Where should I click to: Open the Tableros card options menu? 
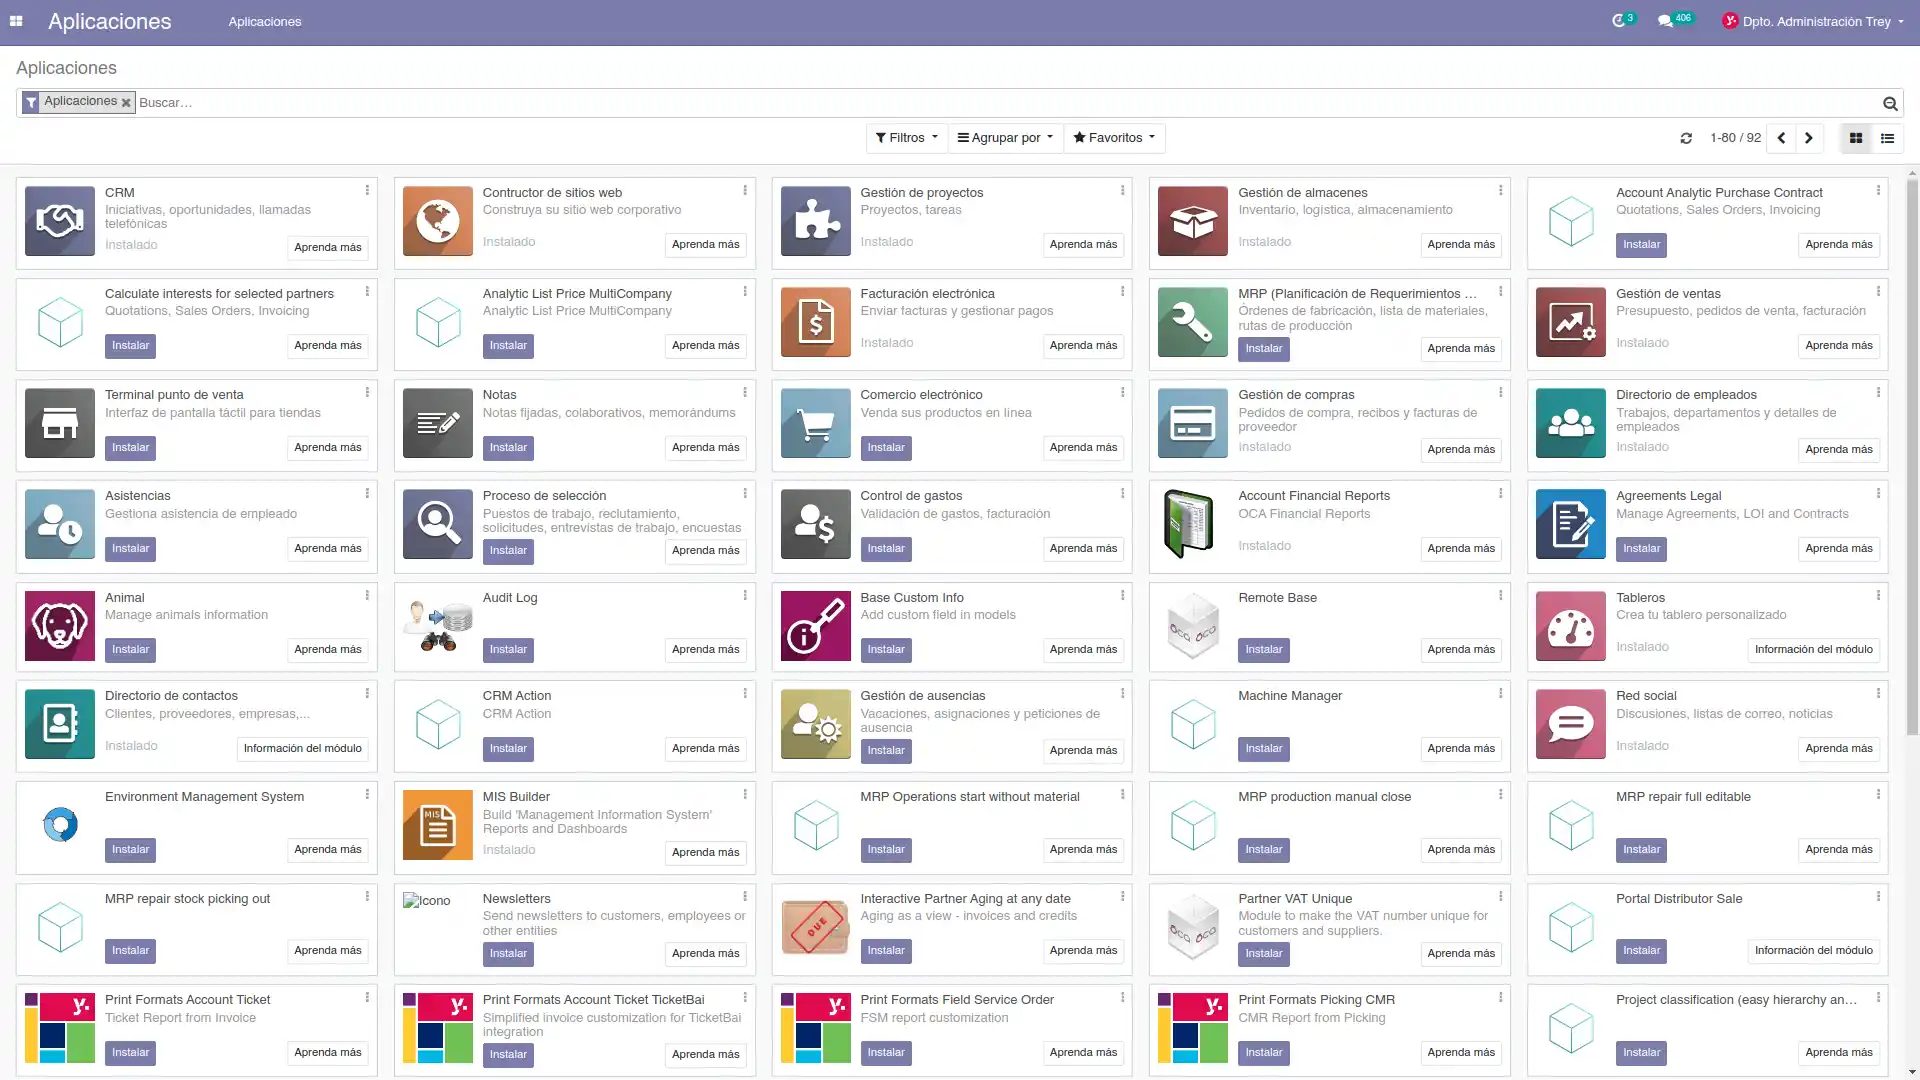point(1878,595)
